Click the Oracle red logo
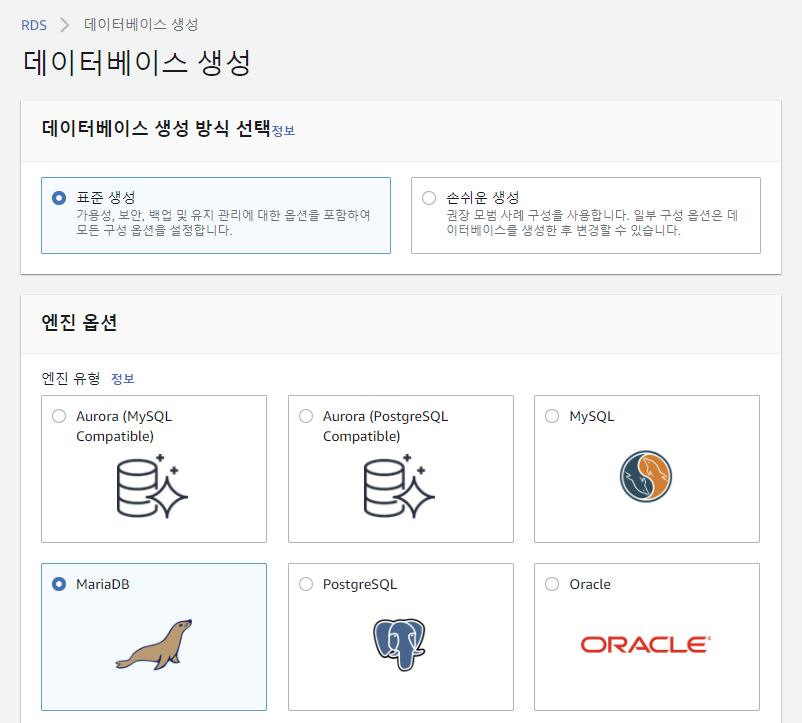Screen dimensions: 802x723 pos(646,644)
